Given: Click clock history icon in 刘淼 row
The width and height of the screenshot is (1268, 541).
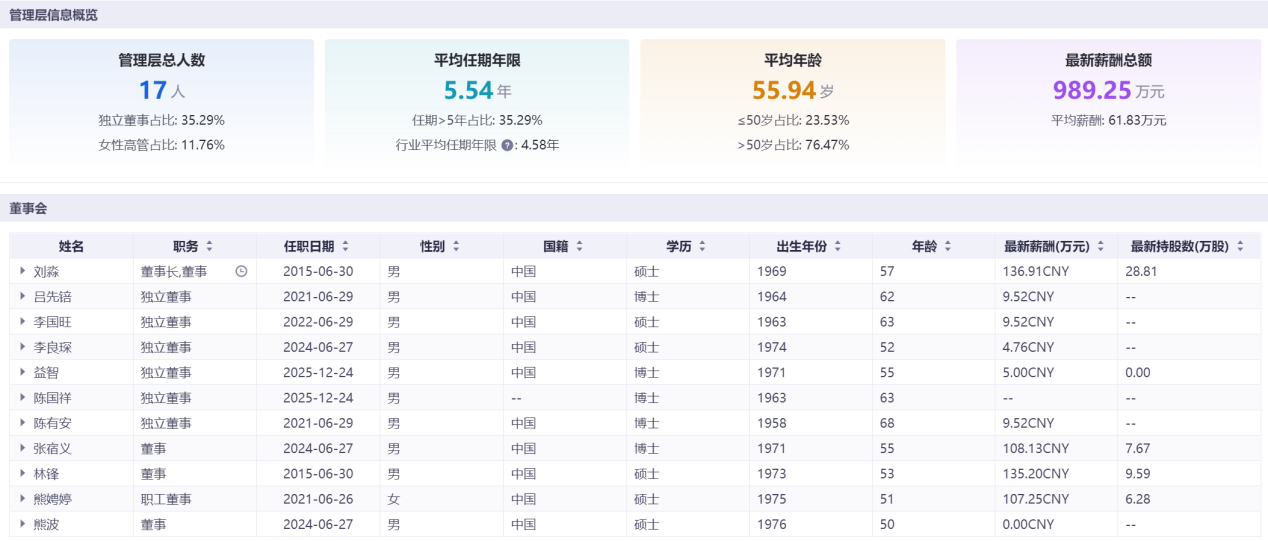Looking at the screenshot, I should click(241, 271).
